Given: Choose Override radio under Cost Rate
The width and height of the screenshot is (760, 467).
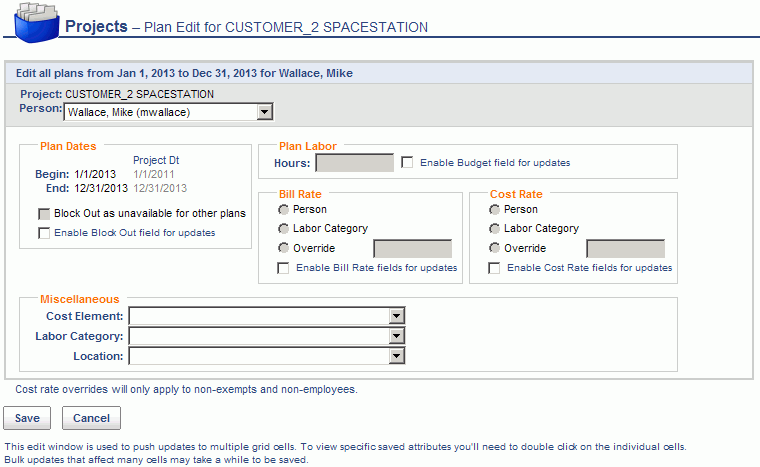Looking at the screenshot, I should [494, 248].
